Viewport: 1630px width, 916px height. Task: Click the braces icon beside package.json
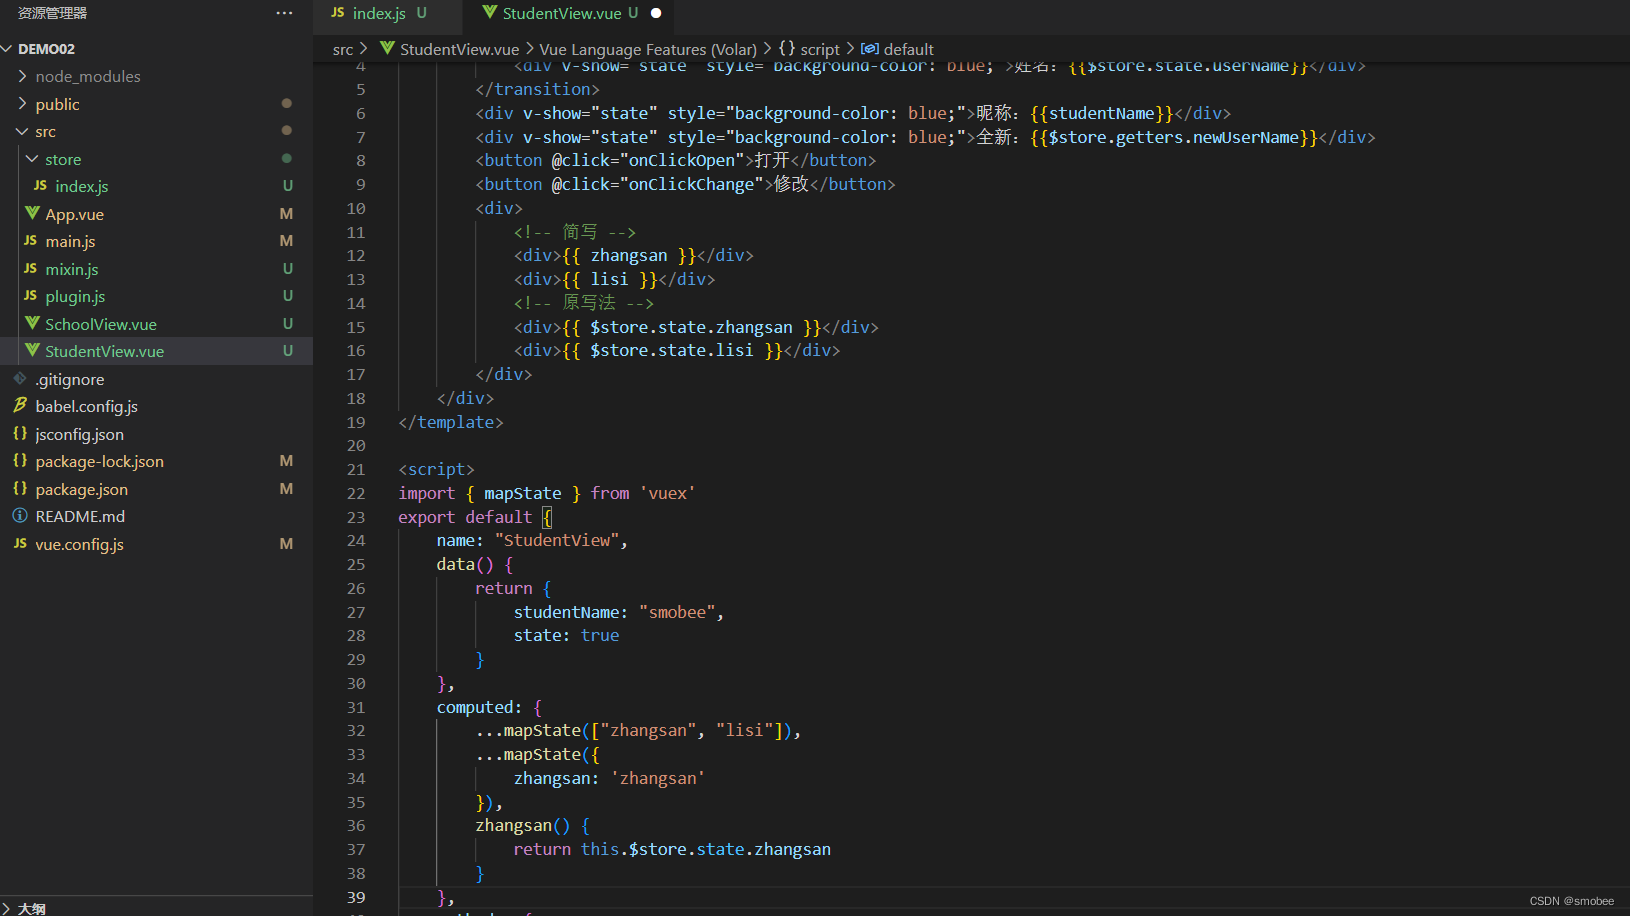pyautogui.click(x=20, y=488)
